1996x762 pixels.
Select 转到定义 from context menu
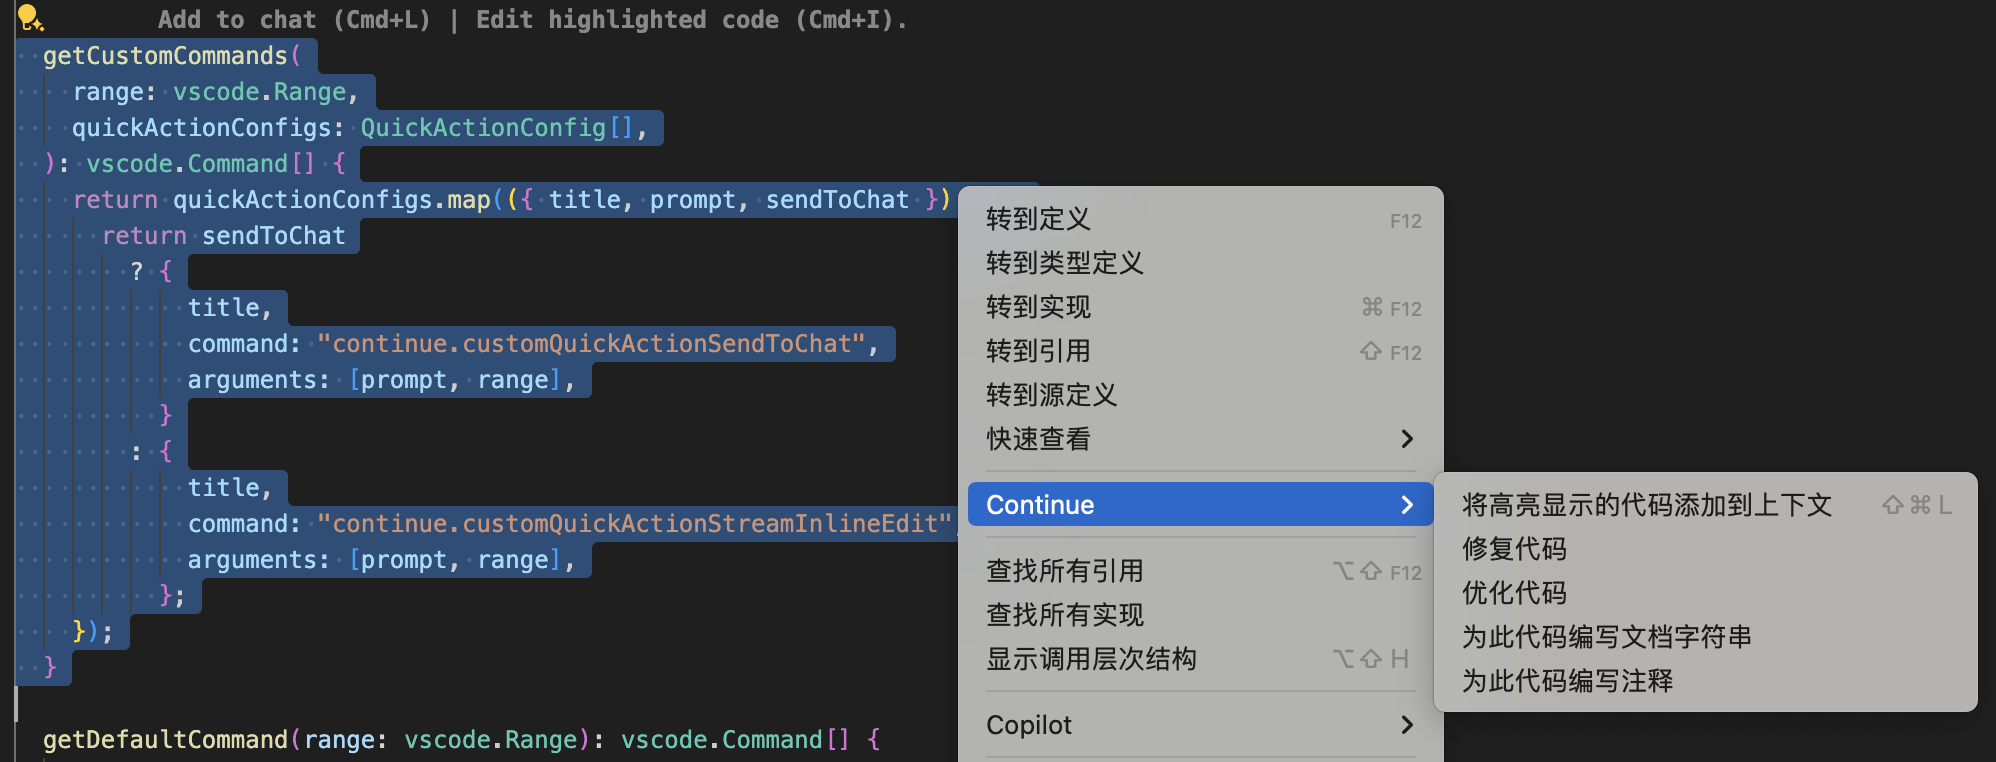tap(1038, 219)
